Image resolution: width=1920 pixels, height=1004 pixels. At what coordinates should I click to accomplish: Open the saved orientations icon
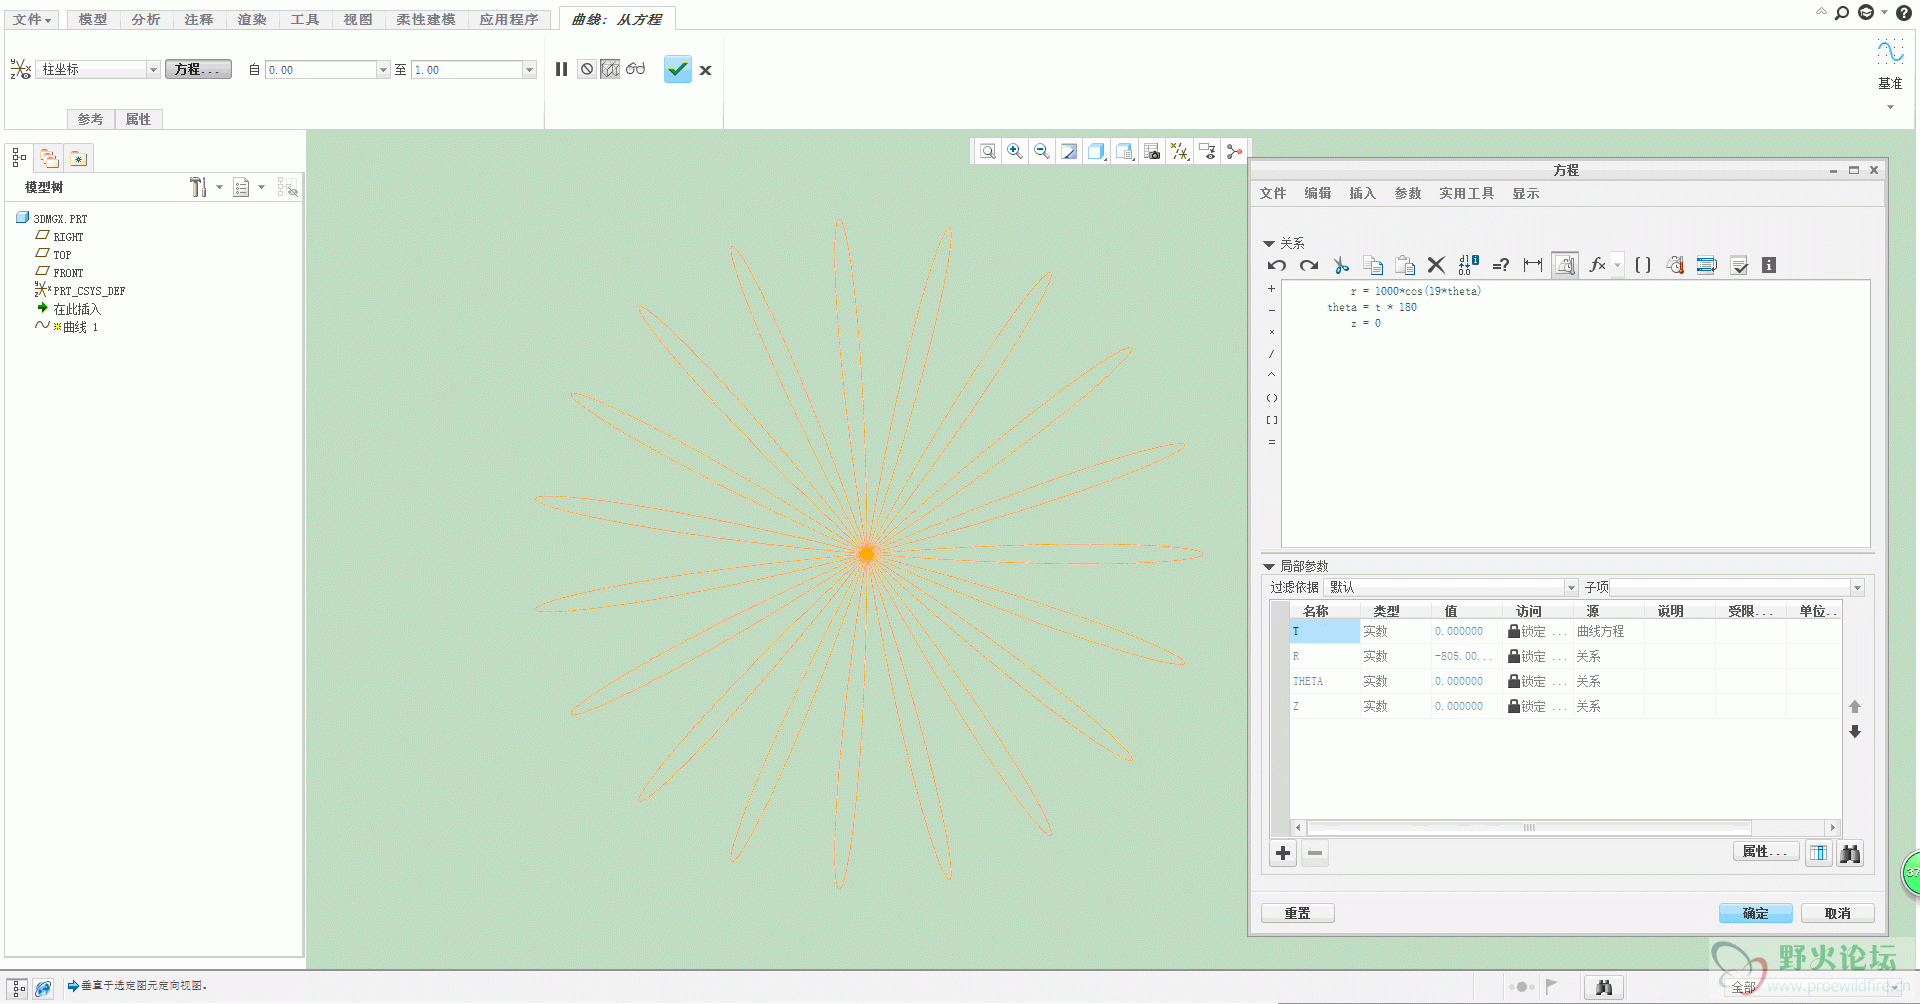click(x=1125, y=151)
